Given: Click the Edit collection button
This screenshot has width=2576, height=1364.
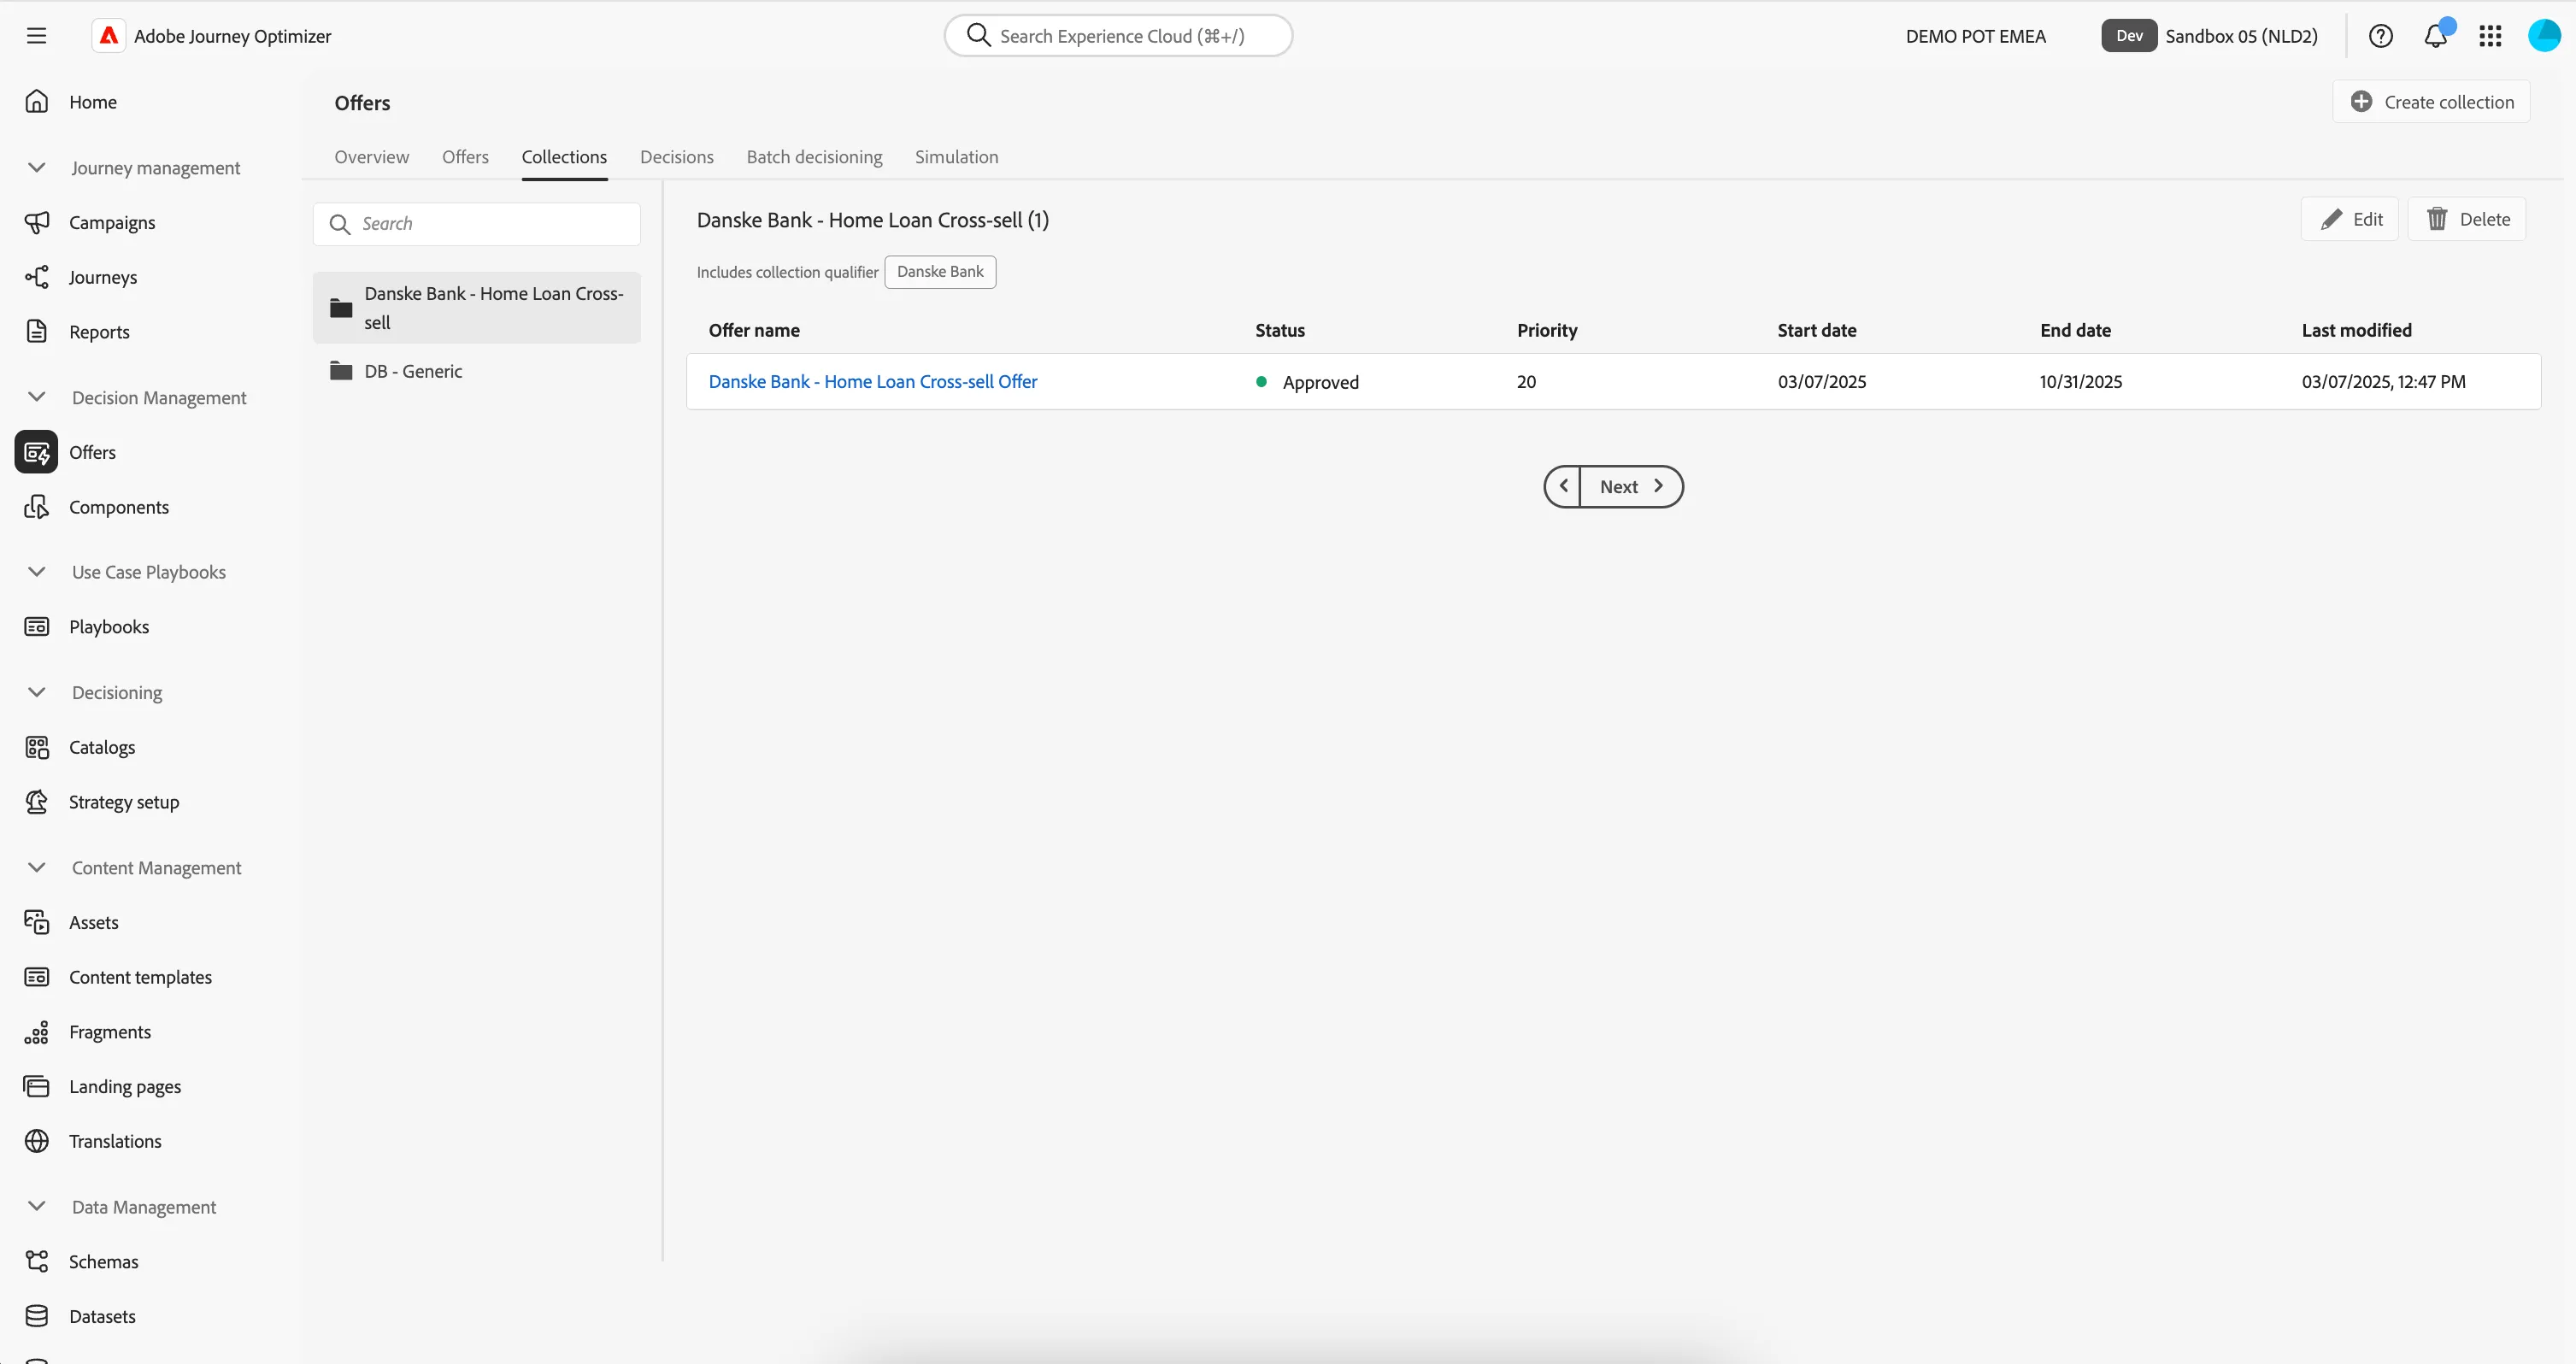Looking at the screenshot, I should (2349, 219).
